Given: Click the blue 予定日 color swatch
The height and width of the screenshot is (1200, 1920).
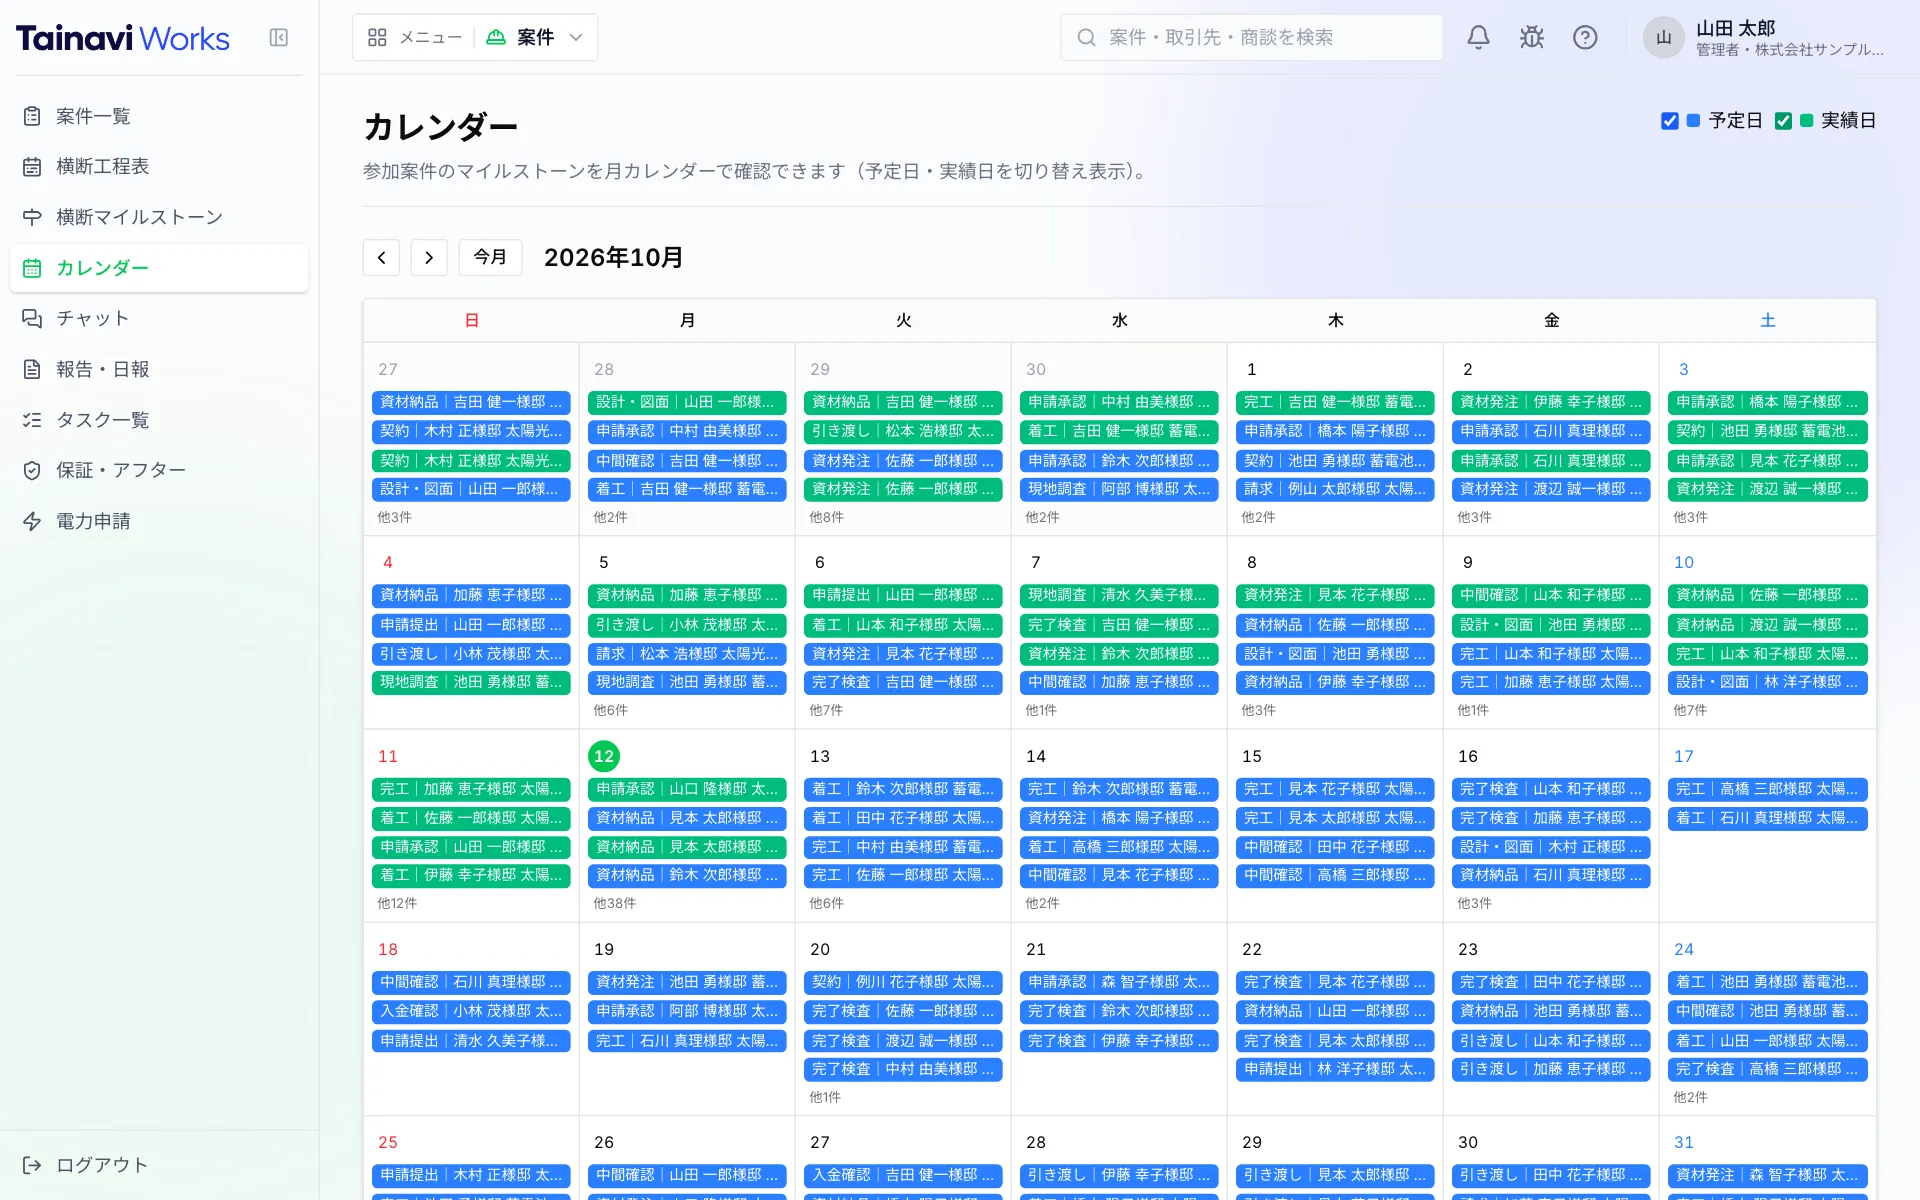Looking at the screenshot, I should point(1693,121).
